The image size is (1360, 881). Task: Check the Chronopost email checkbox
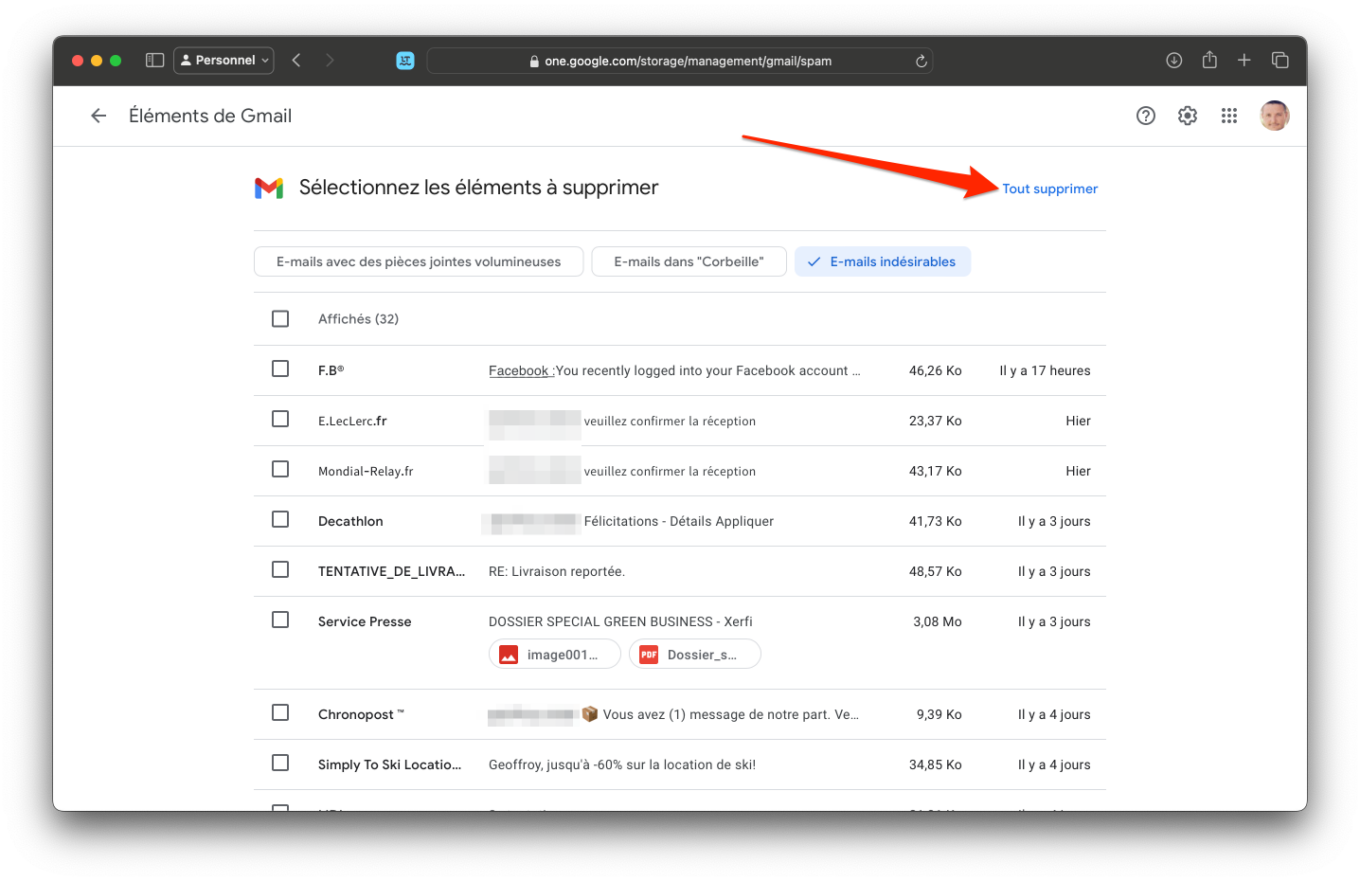coord(280,713)
